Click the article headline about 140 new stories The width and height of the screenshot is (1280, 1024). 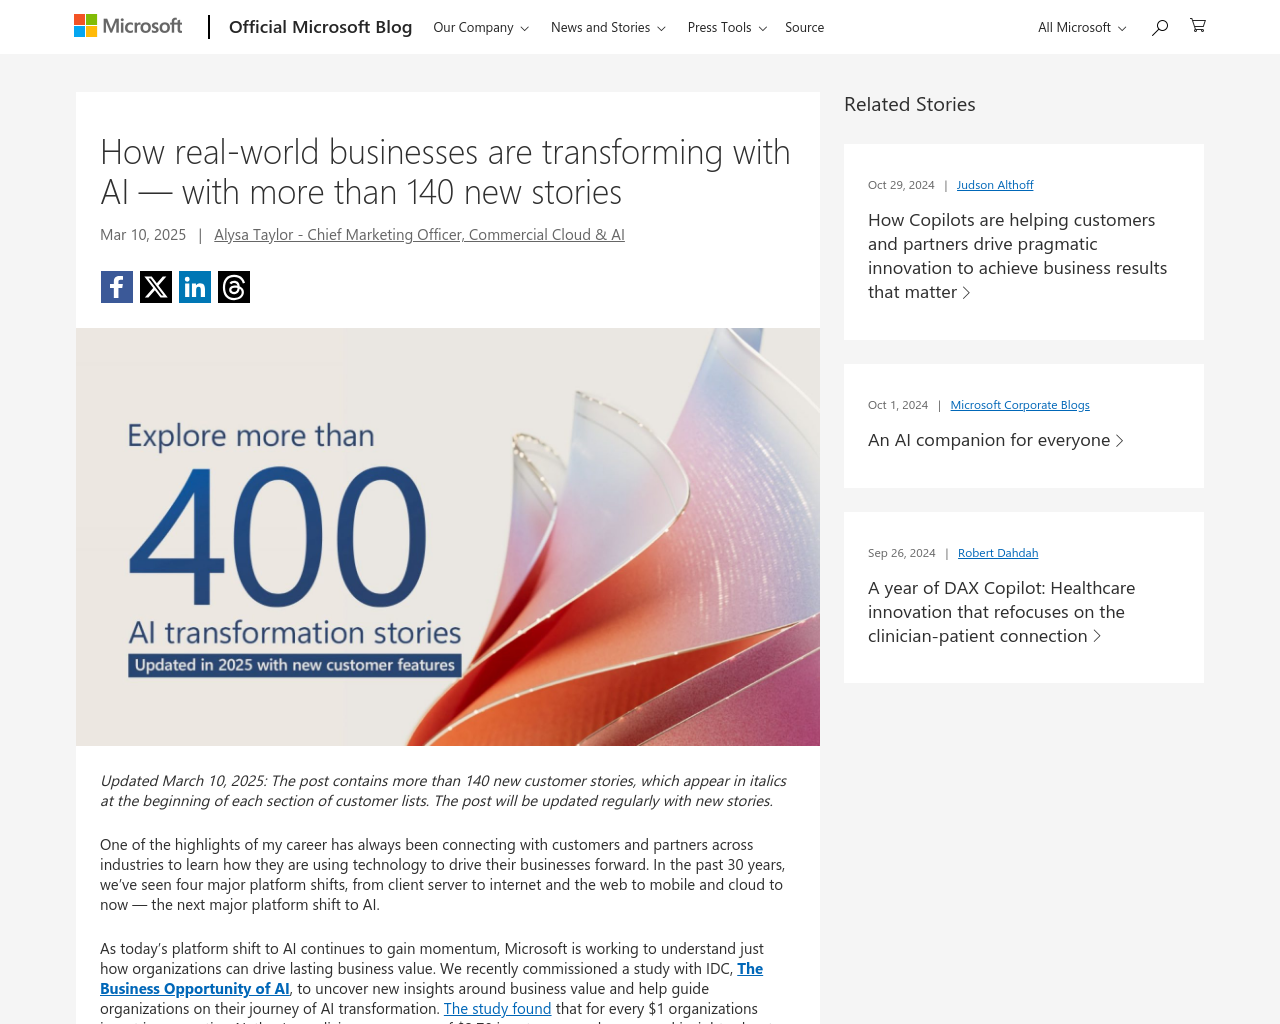click(x=445, y=172)
